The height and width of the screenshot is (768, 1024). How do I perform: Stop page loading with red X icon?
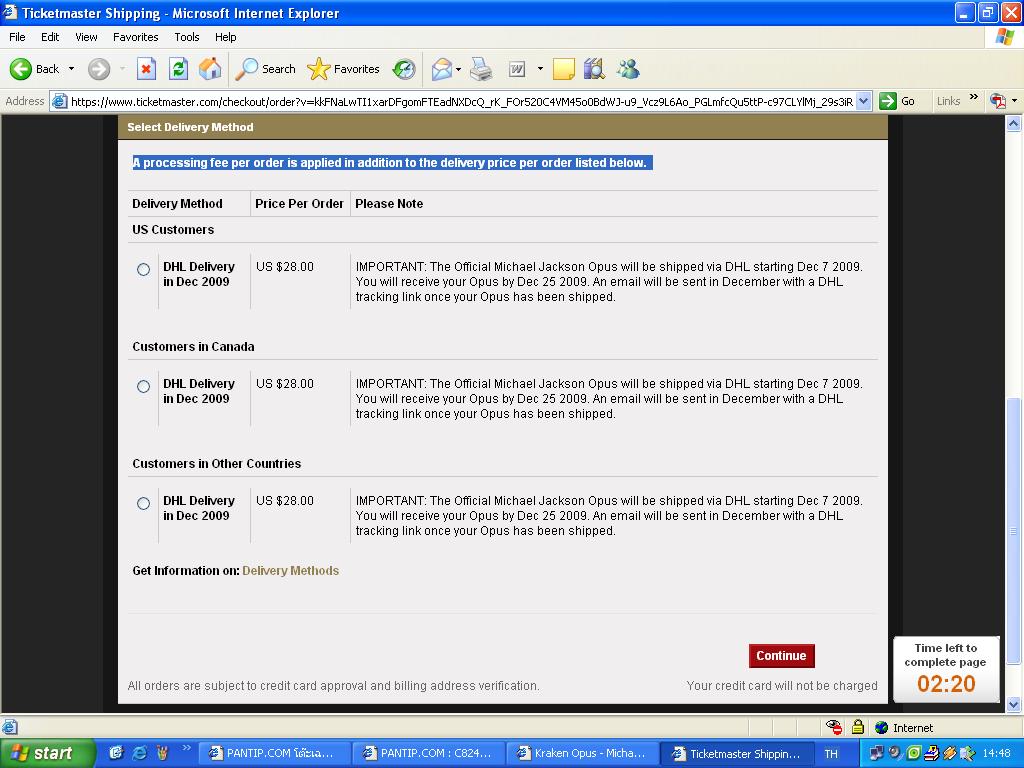(146, 69)
